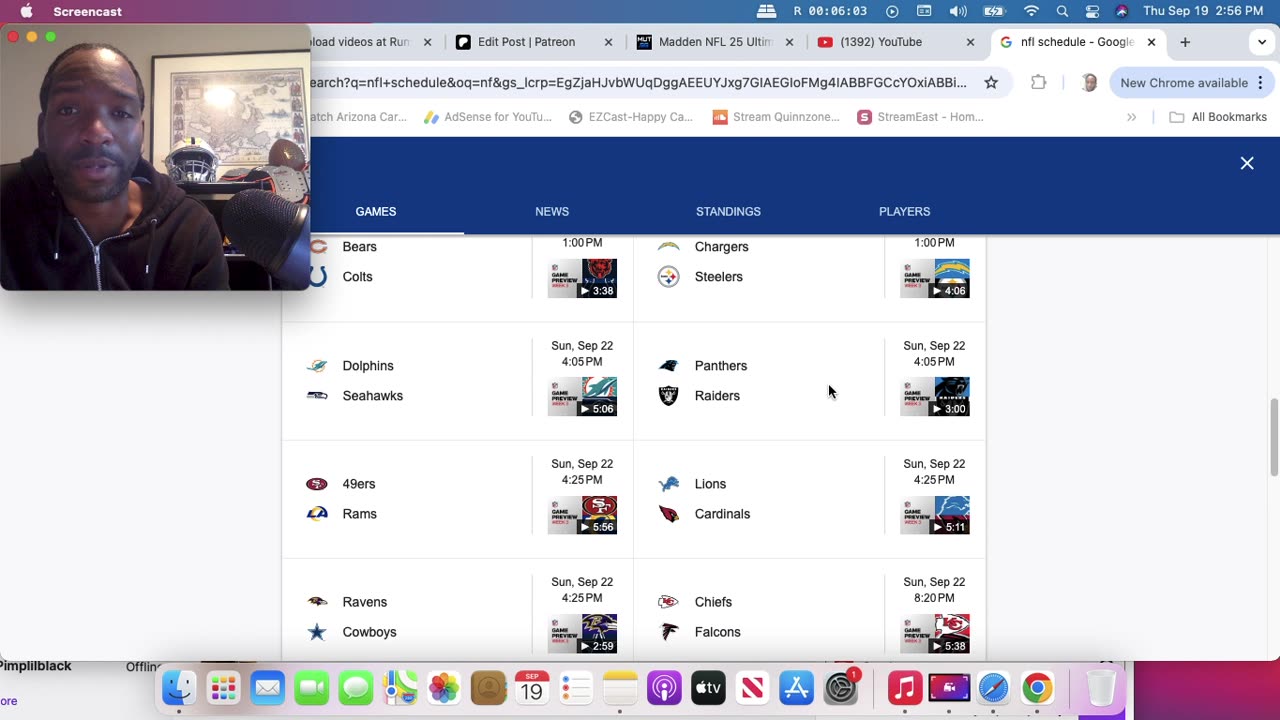Open Messages in the dock
The height and width of the screenshot is (720, 1280).
point(356,688)
